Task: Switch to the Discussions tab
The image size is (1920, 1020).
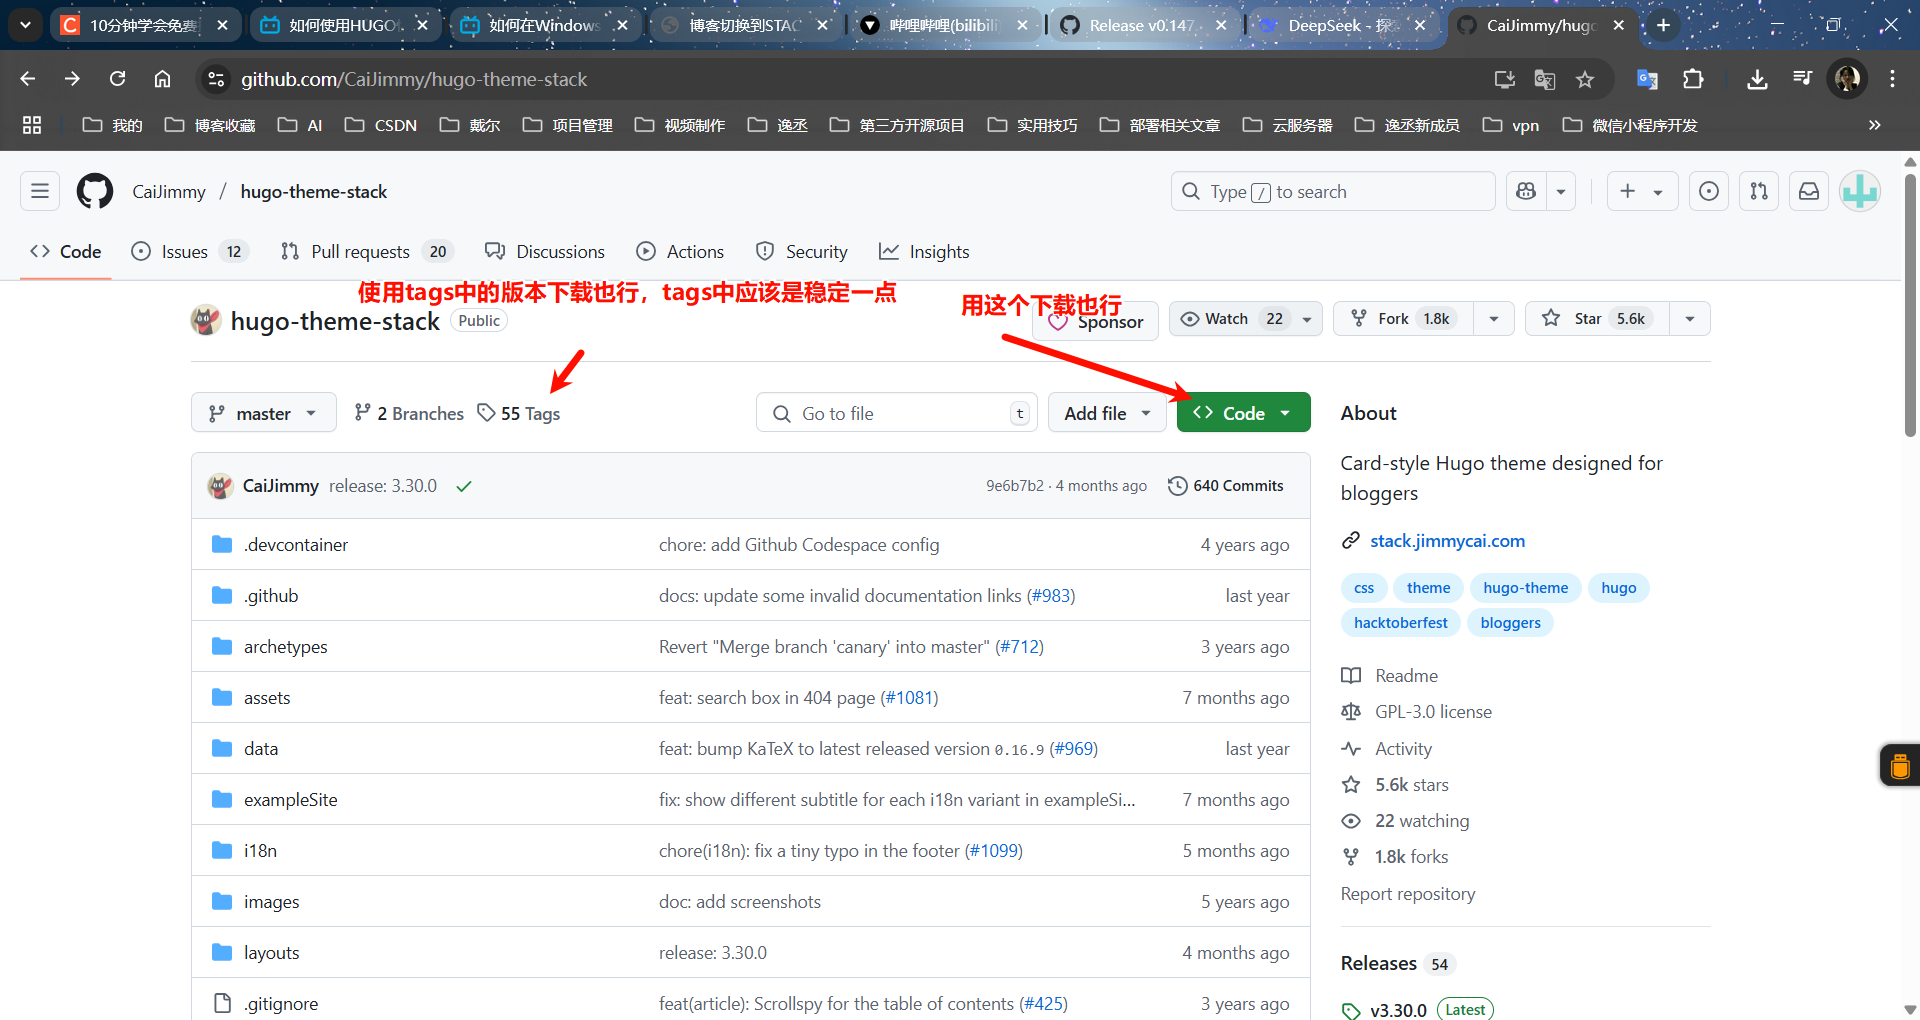Action: (545, 252)
